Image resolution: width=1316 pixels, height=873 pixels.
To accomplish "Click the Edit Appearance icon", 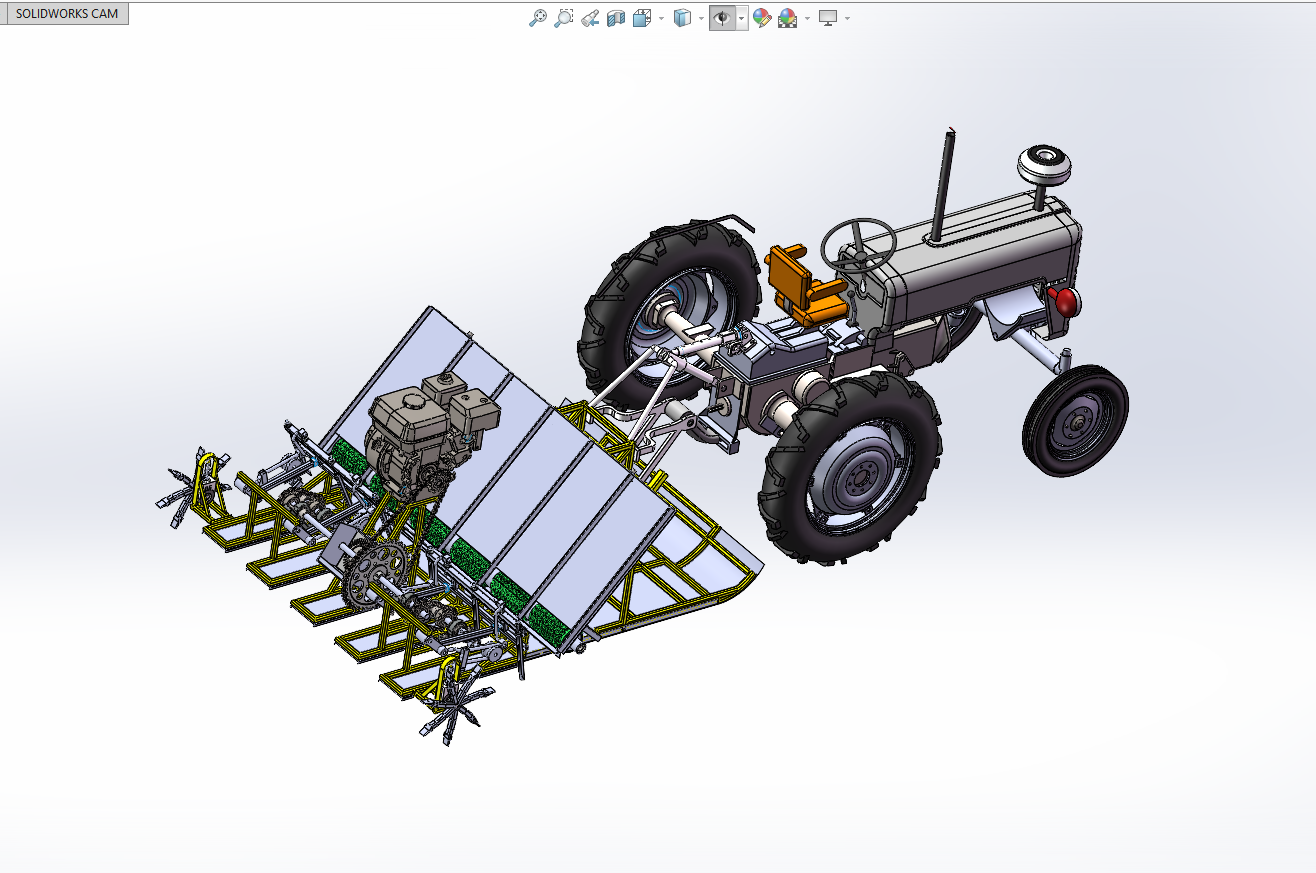I will tap(762, 18).
